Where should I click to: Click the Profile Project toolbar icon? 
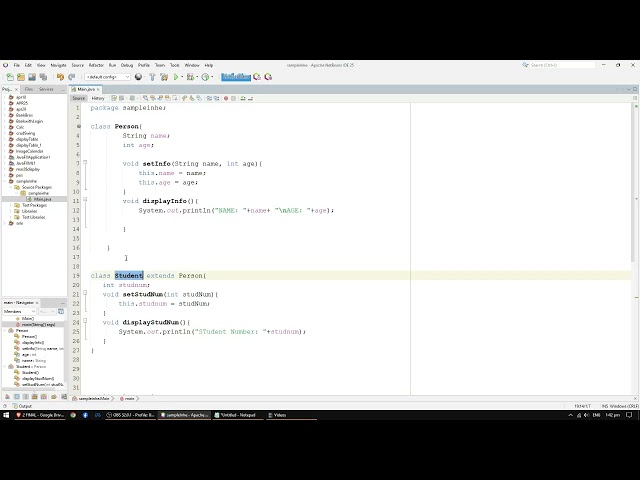(205, 77)
